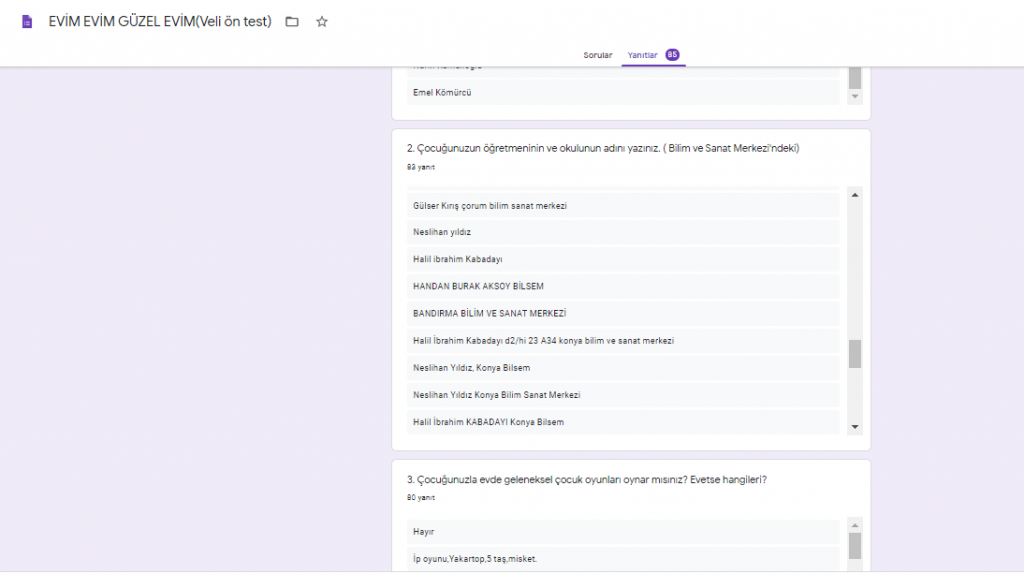
Task: Click the scrollbar thumb in question 2 list
Action: [x=855, y=354]
